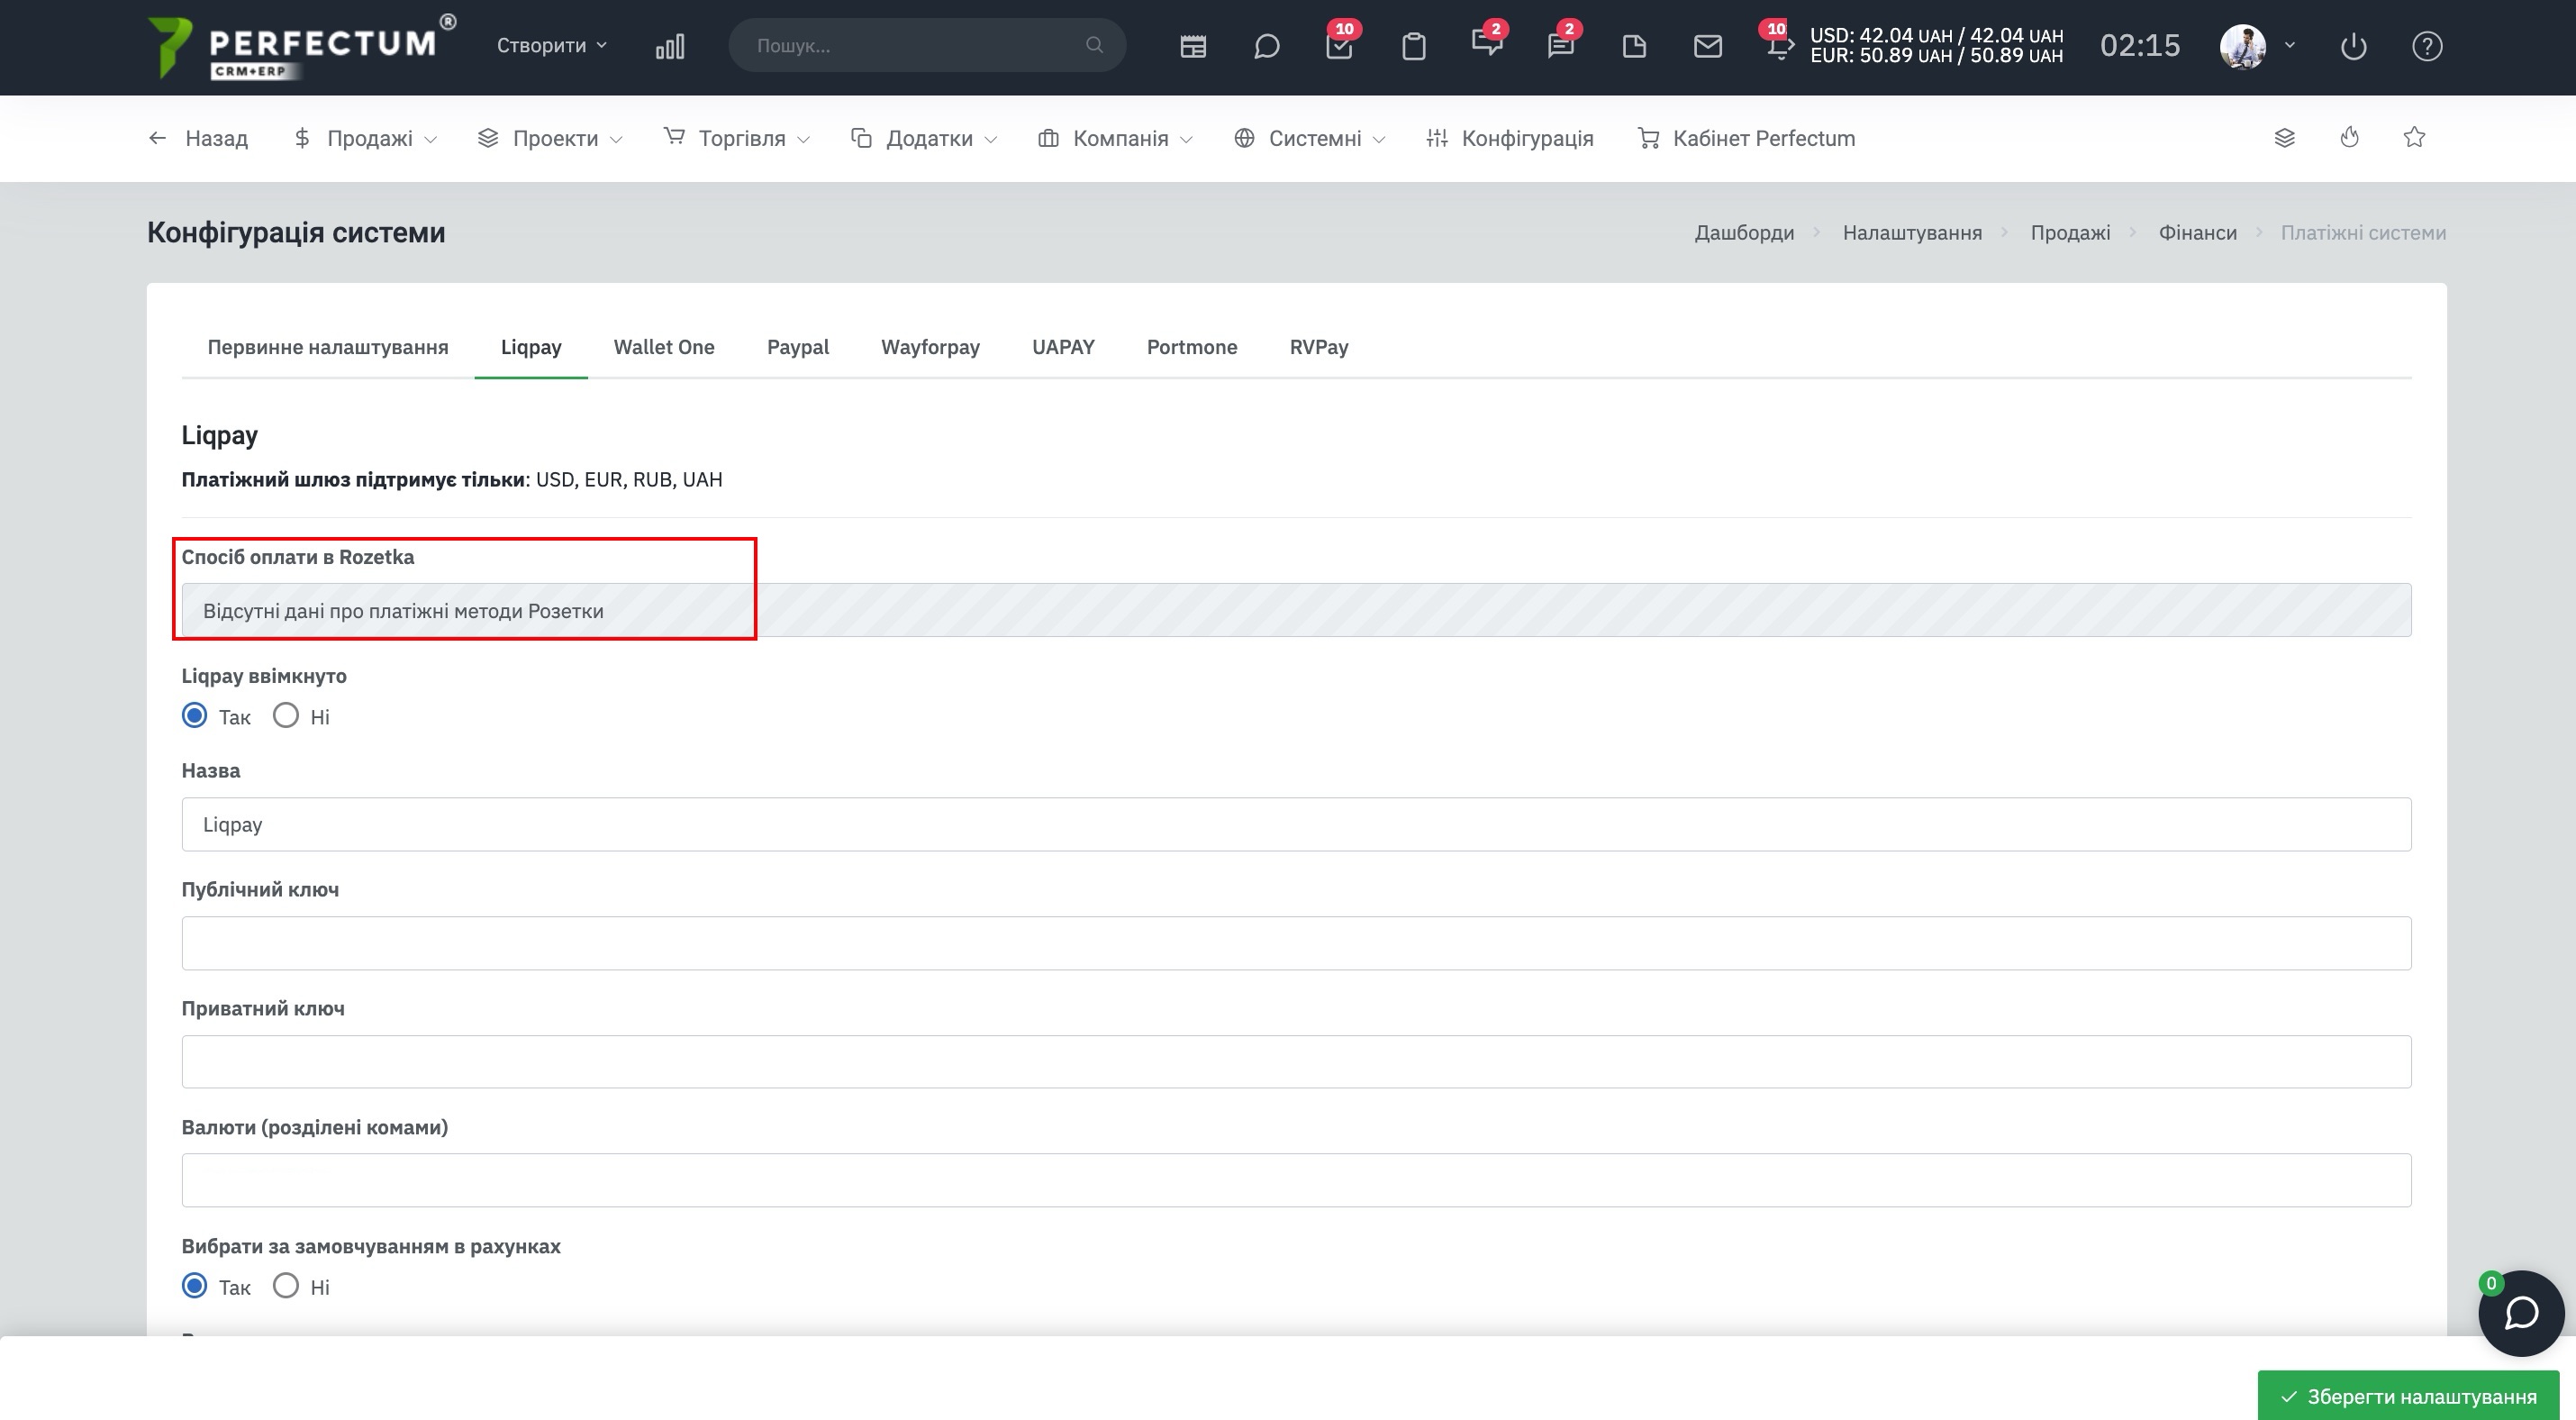The width and height of the screenshot is (2576, 1420).
Task: Expand the user profile dropdown arrow
Action: click(2290, 45)
